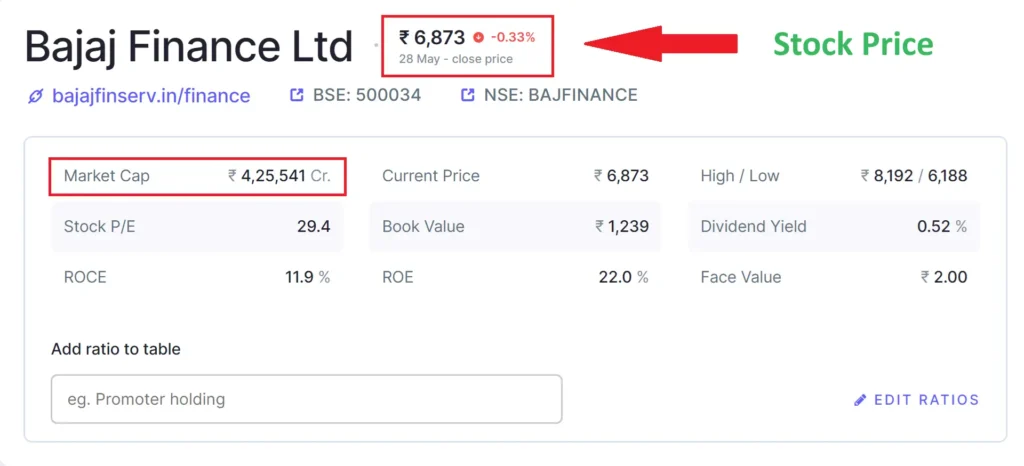Click the Market Cap value row
The image size is (1024, 466).
(x=197, y=176)
